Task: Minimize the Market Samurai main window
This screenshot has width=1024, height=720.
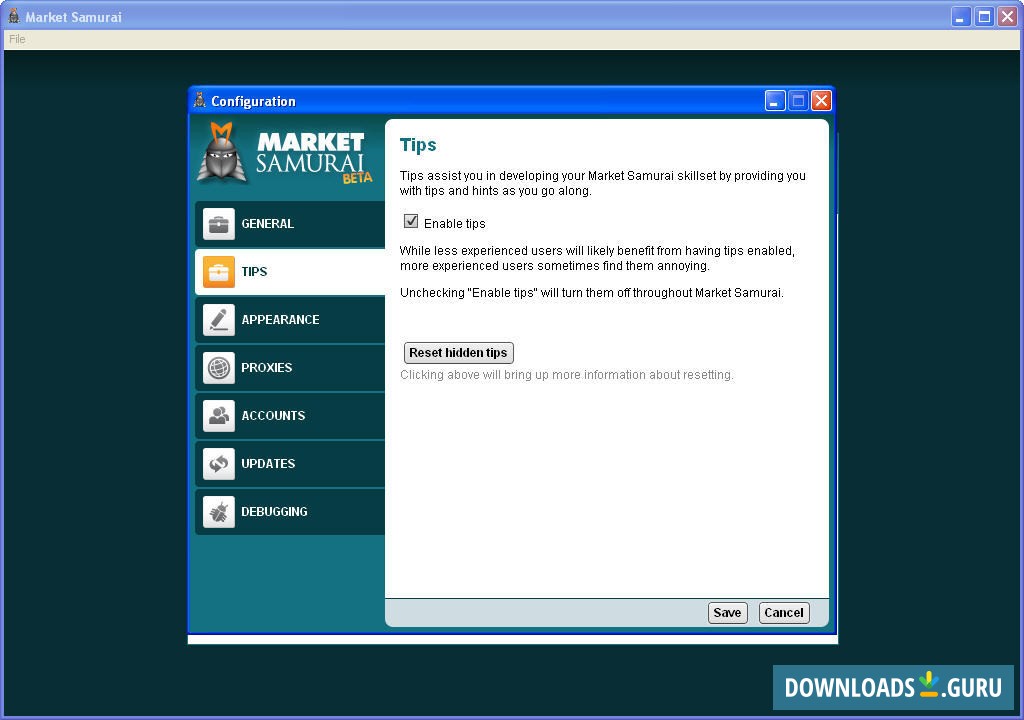Action: tap(961, 16)
